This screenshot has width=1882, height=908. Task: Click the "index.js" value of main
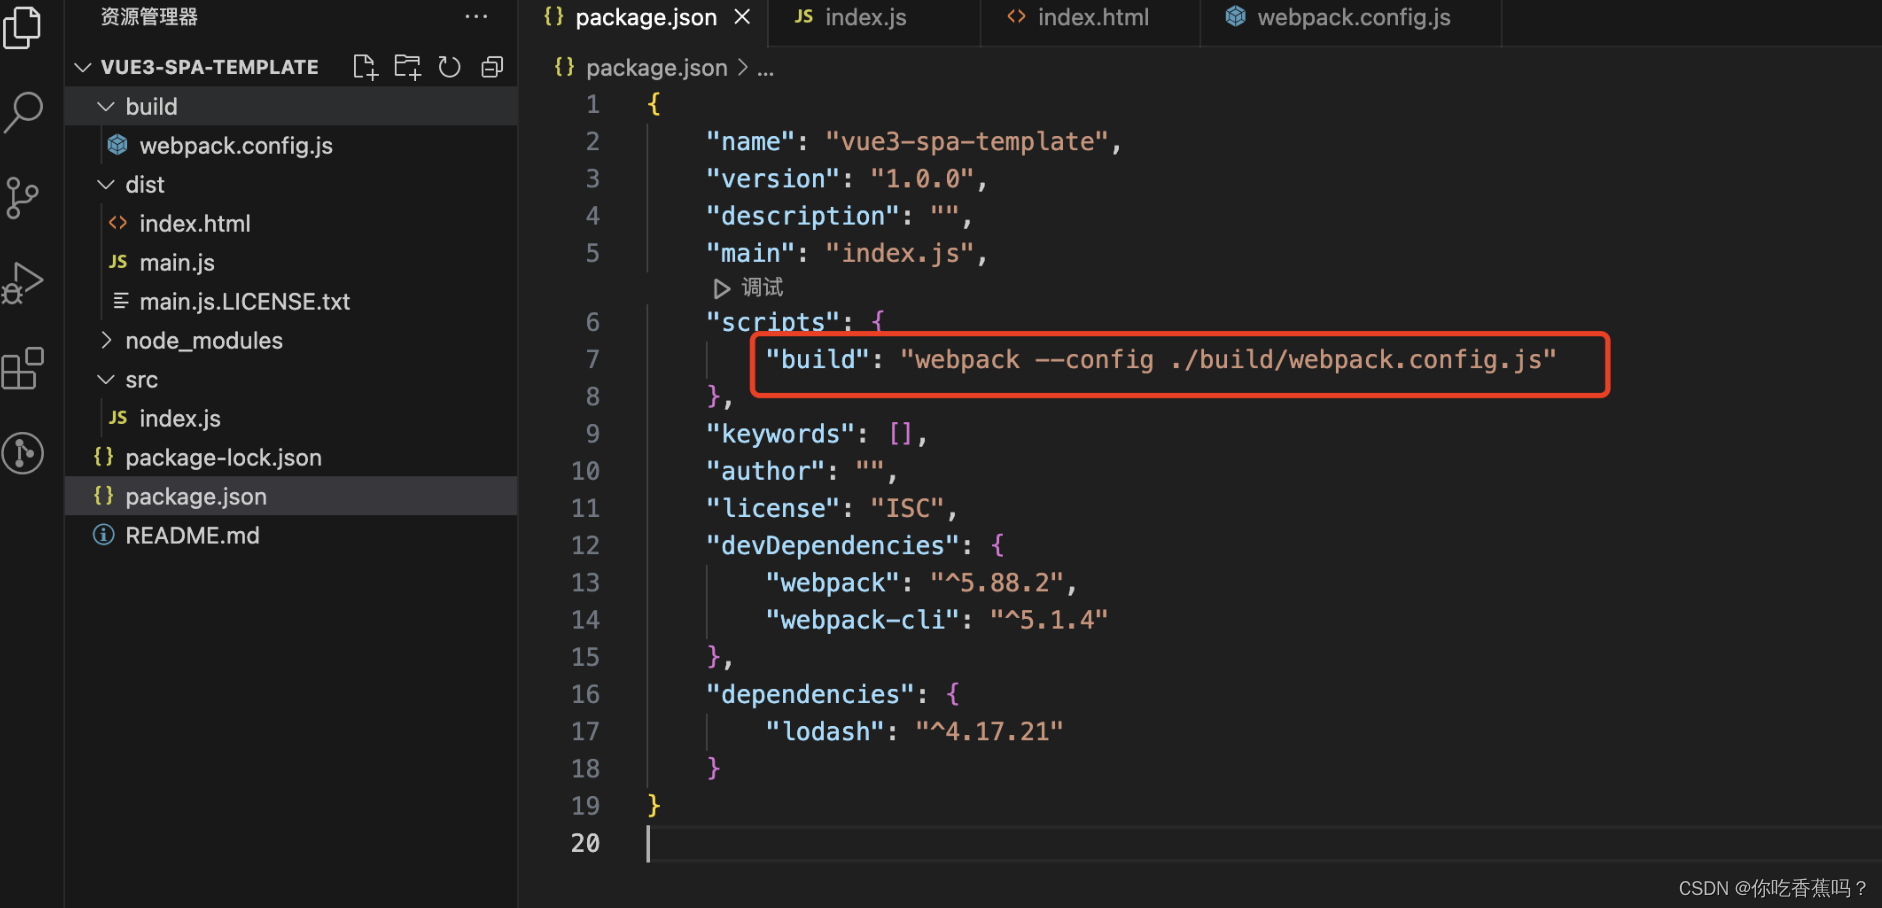[x=899, y=253]
